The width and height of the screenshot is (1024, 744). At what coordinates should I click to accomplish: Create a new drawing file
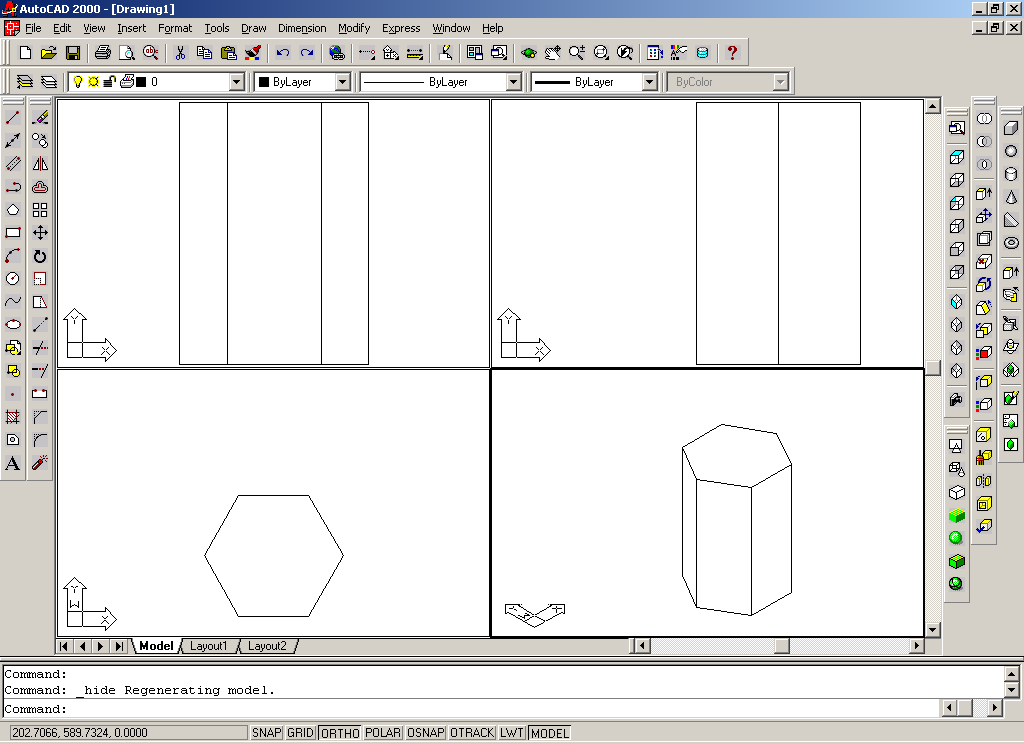tap(25, 53)
